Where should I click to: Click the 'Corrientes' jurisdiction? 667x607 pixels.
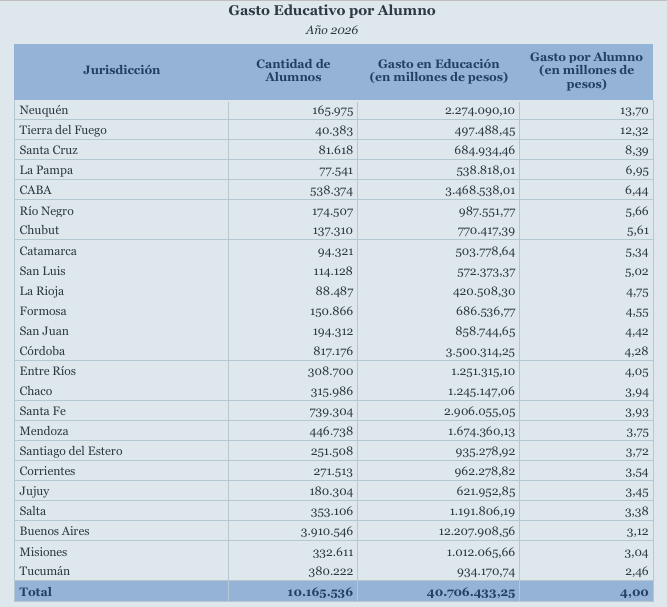point(47,471)
